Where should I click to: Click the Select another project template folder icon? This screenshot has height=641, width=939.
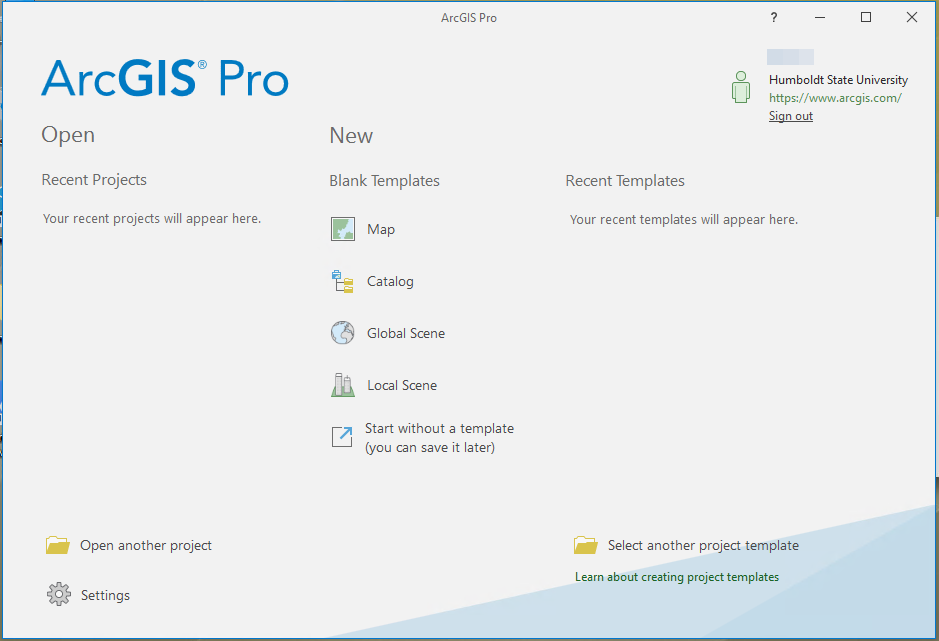(x=585, y=545)
